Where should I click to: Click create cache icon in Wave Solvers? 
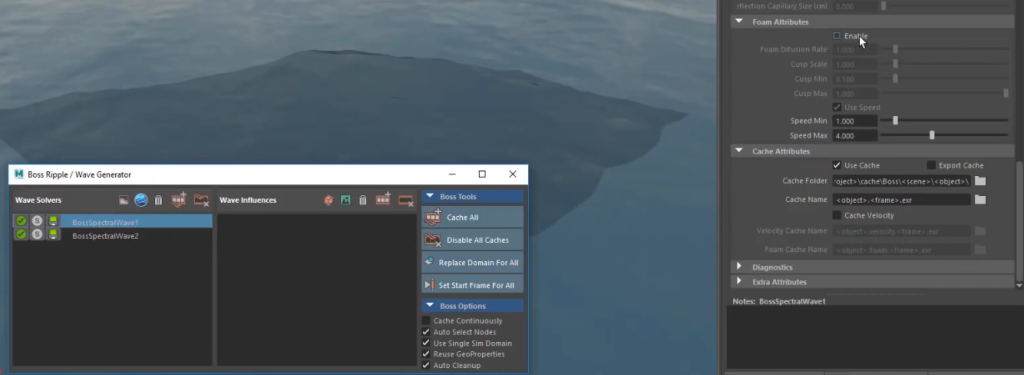click(x=178, y=200)
